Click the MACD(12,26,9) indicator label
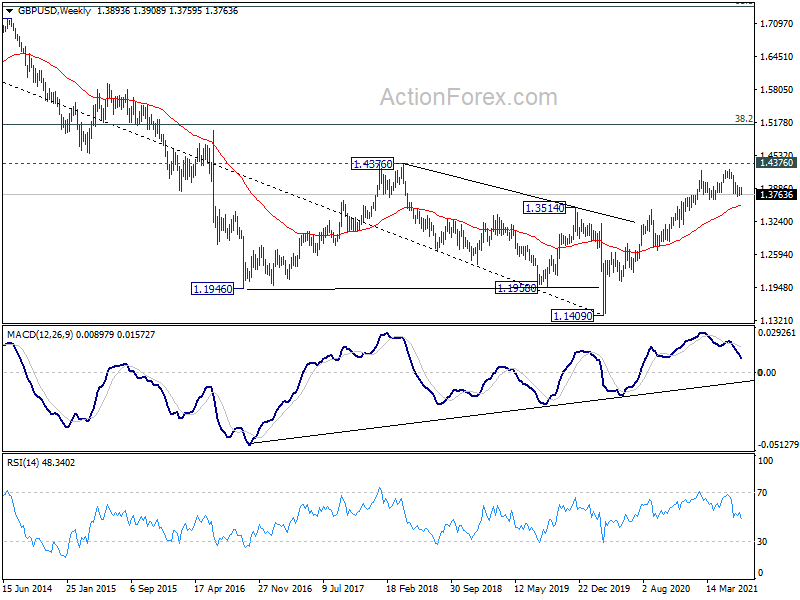This screenshot has height=600, width=800. point(40,335)
